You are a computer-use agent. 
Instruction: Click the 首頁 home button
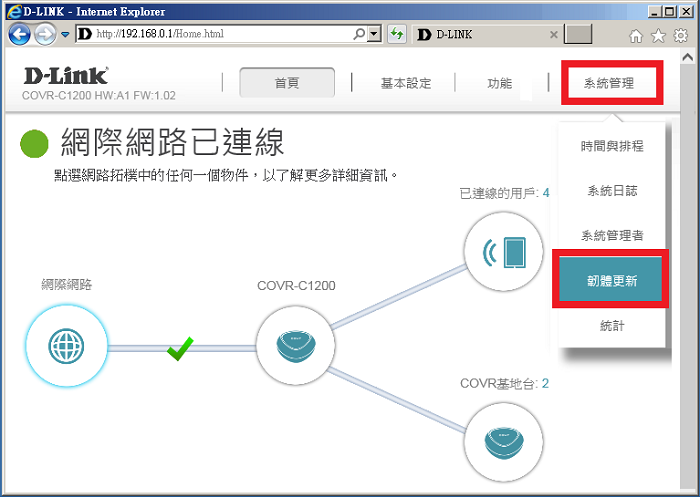click(287, 83)
